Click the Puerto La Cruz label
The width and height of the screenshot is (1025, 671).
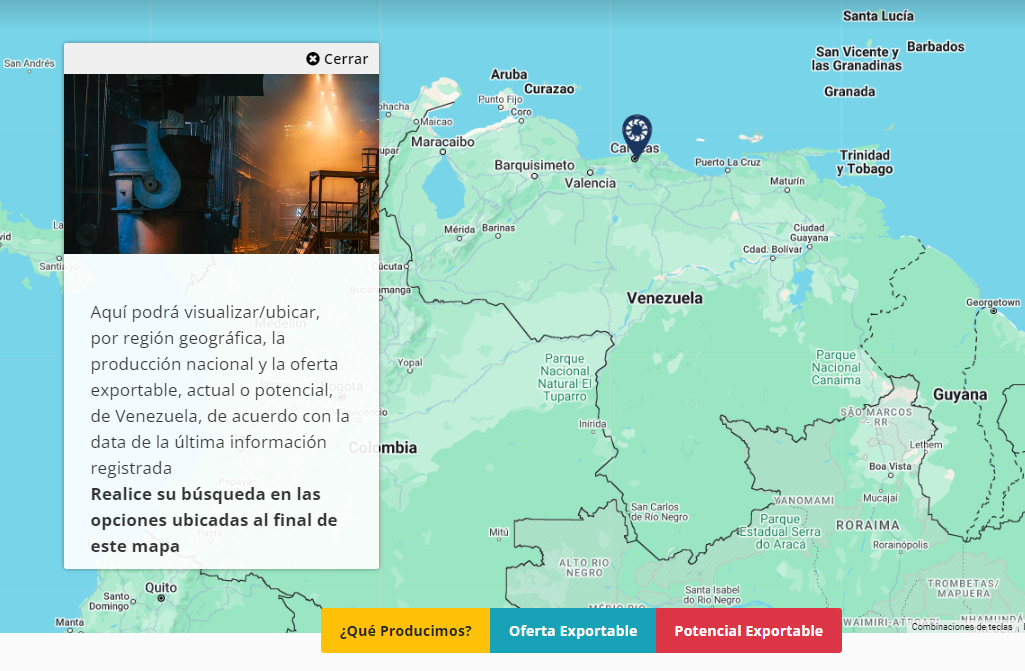click(x=728, y=162)
